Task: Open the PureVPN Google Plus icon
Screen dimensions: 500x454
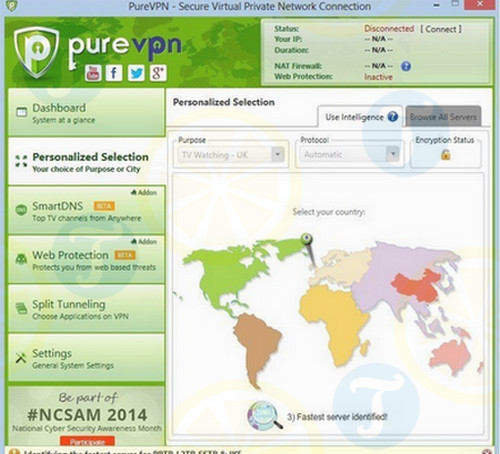Action: (x=158, y=73)
